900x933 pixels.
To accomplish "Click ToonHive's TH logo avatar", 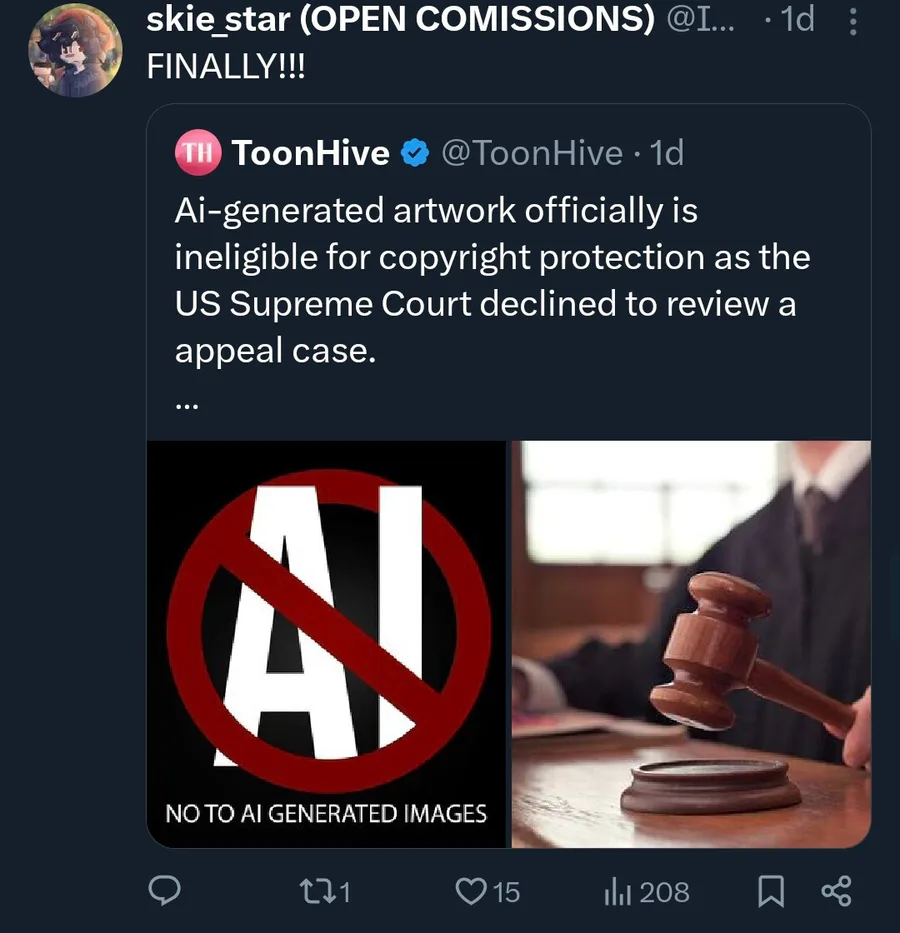I will click(197, 152).
